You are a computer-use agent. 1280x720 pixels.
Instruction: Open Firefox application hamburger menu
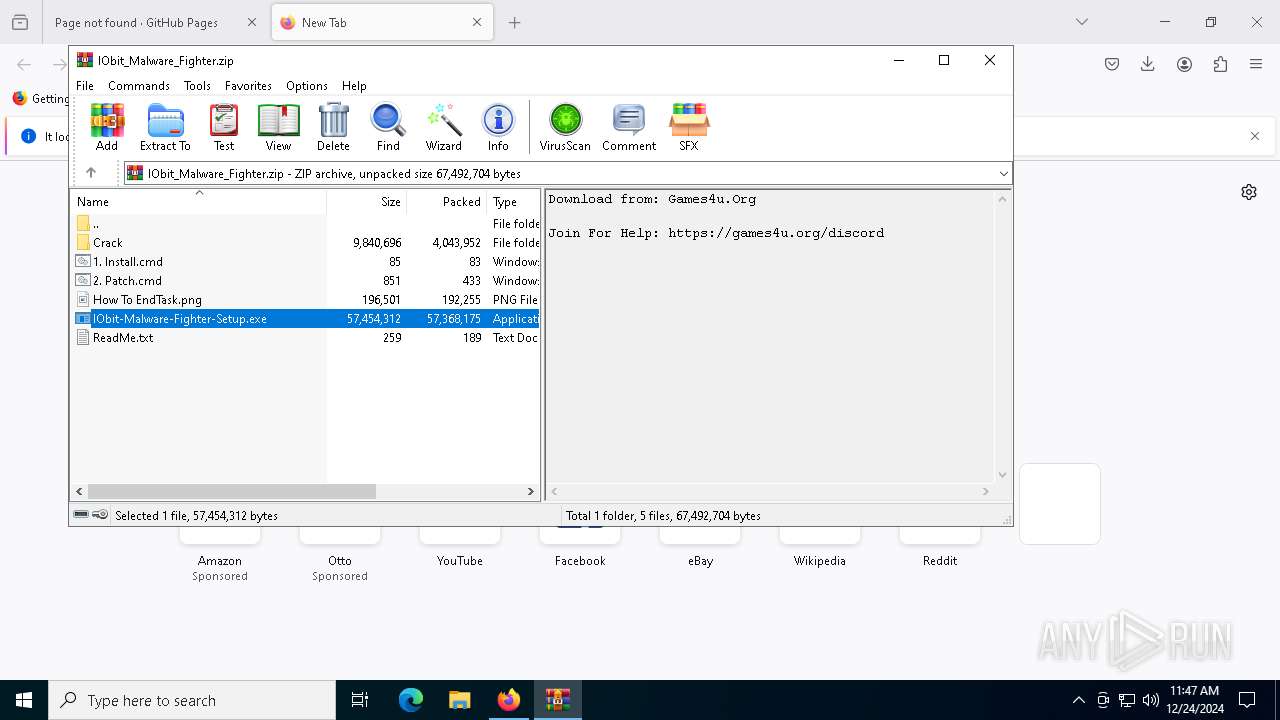[1256, 64]
